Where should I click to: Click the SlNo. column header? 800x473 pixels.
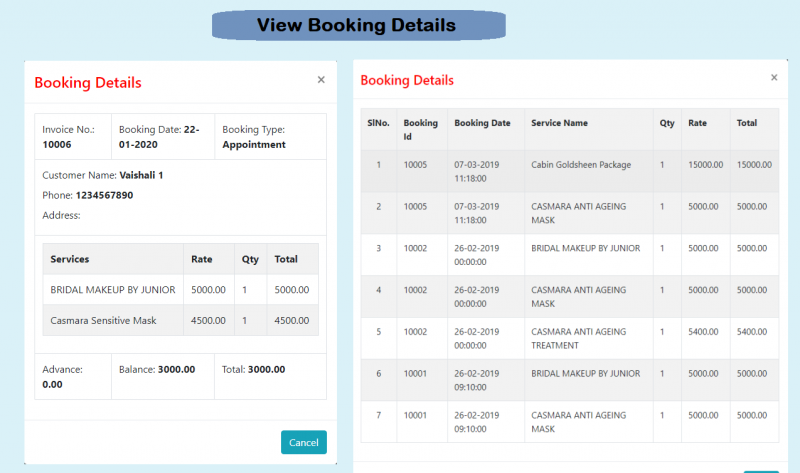click(378, 123)
